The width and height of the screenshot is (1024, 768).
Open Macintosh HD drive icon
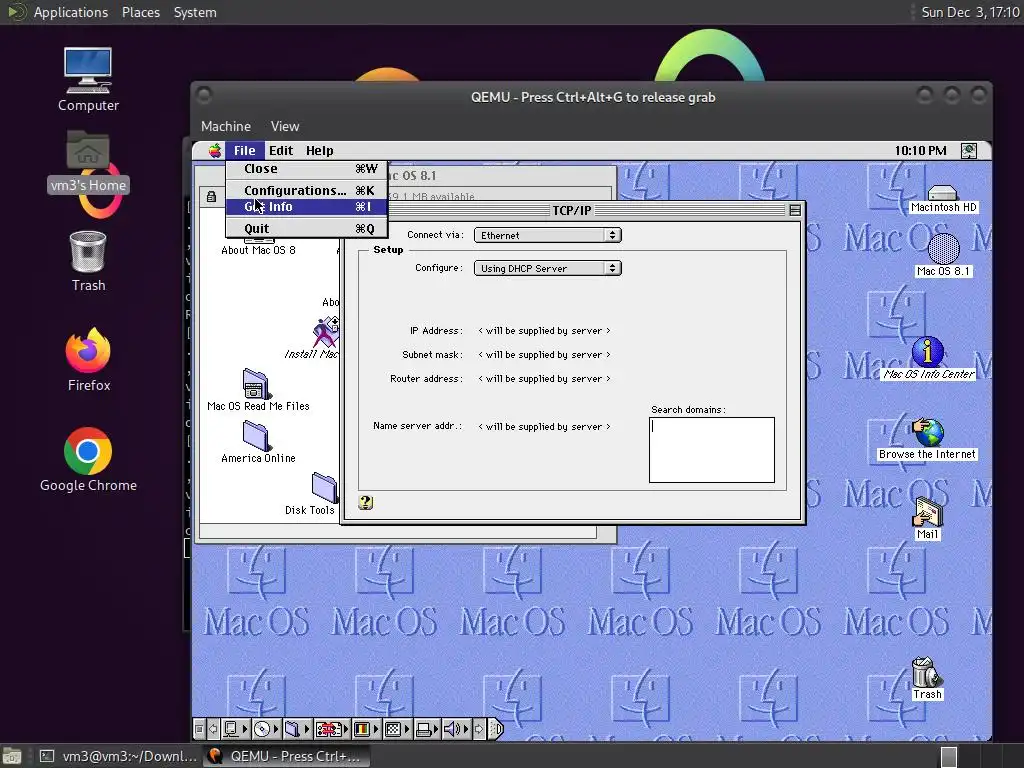(x=943, y=199)
